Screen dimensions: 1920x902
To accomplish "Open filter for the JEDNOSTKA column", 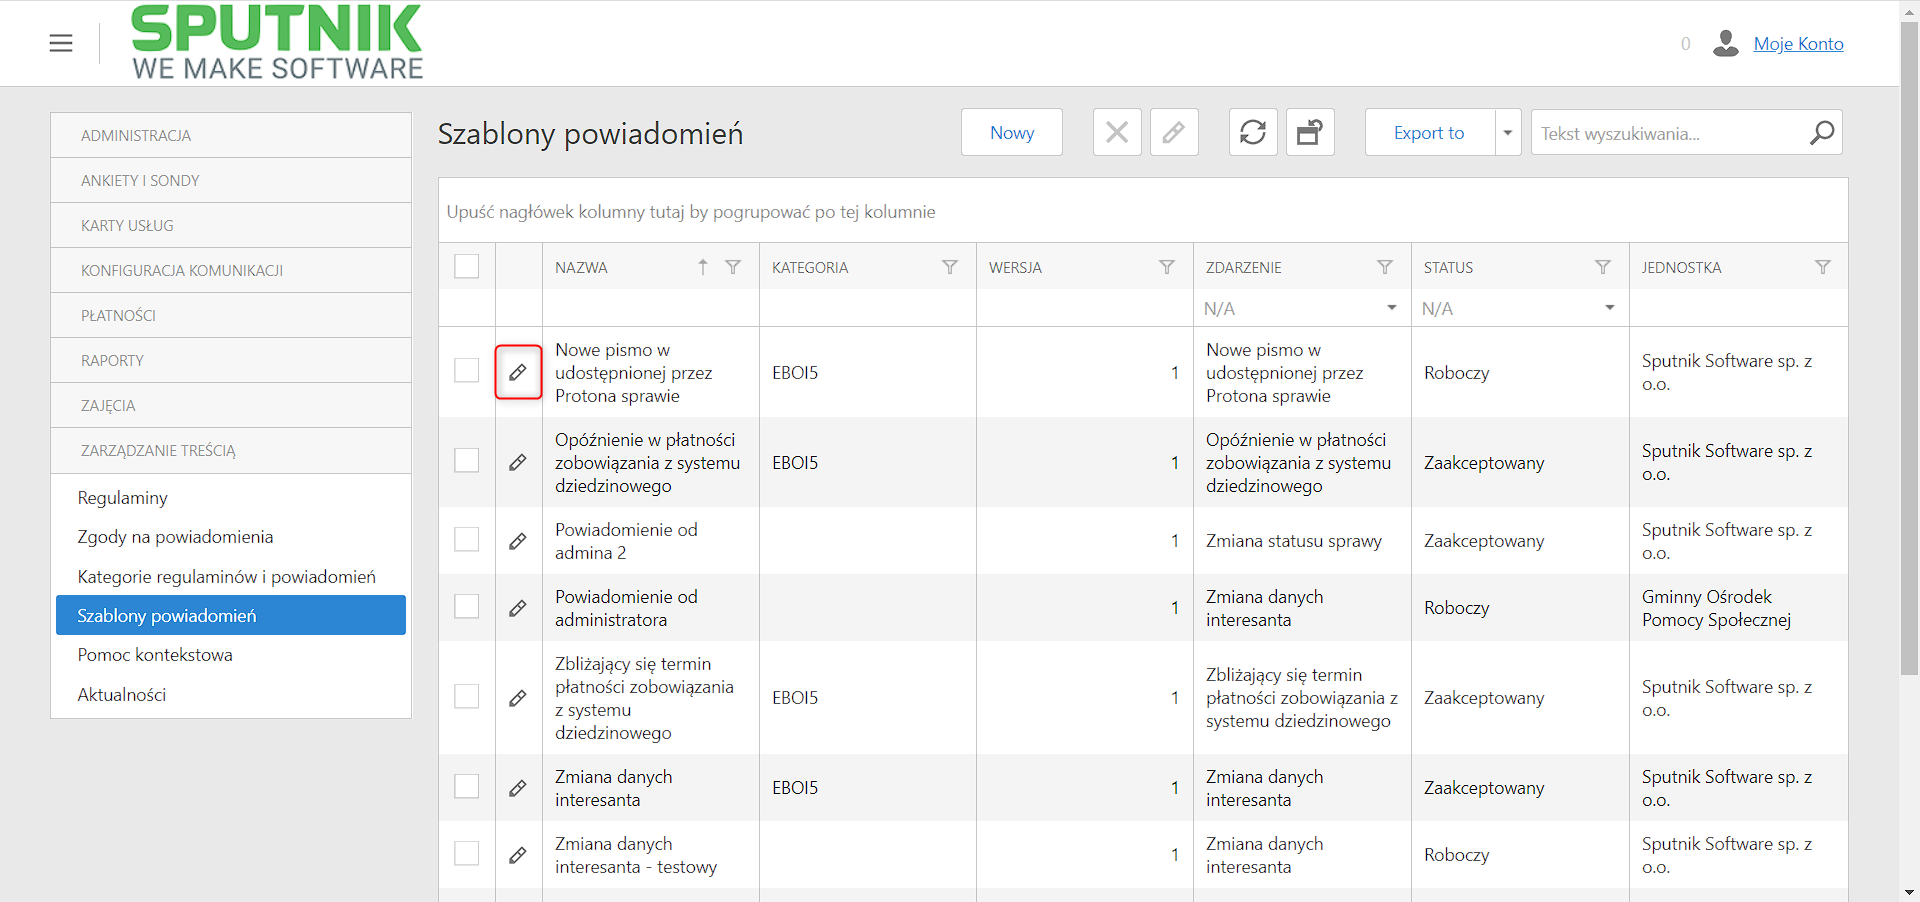I will point(1823,267).
